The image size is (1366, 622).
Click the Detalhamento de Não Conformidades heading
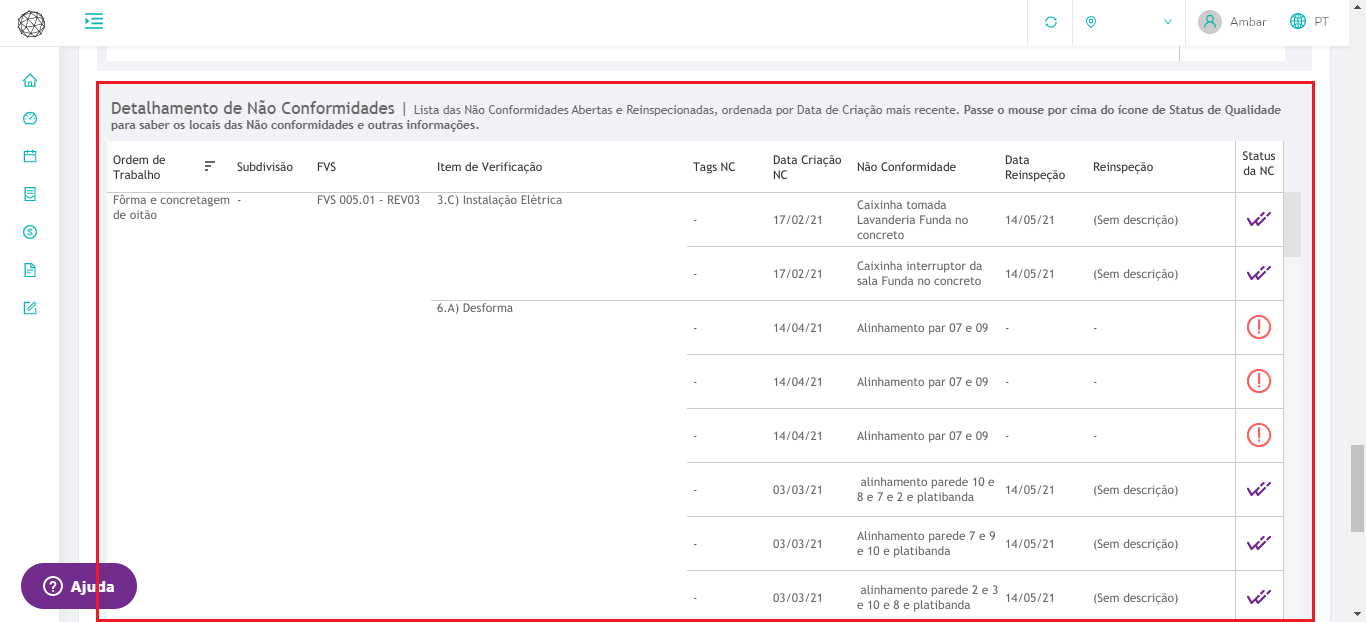(253, 108)
